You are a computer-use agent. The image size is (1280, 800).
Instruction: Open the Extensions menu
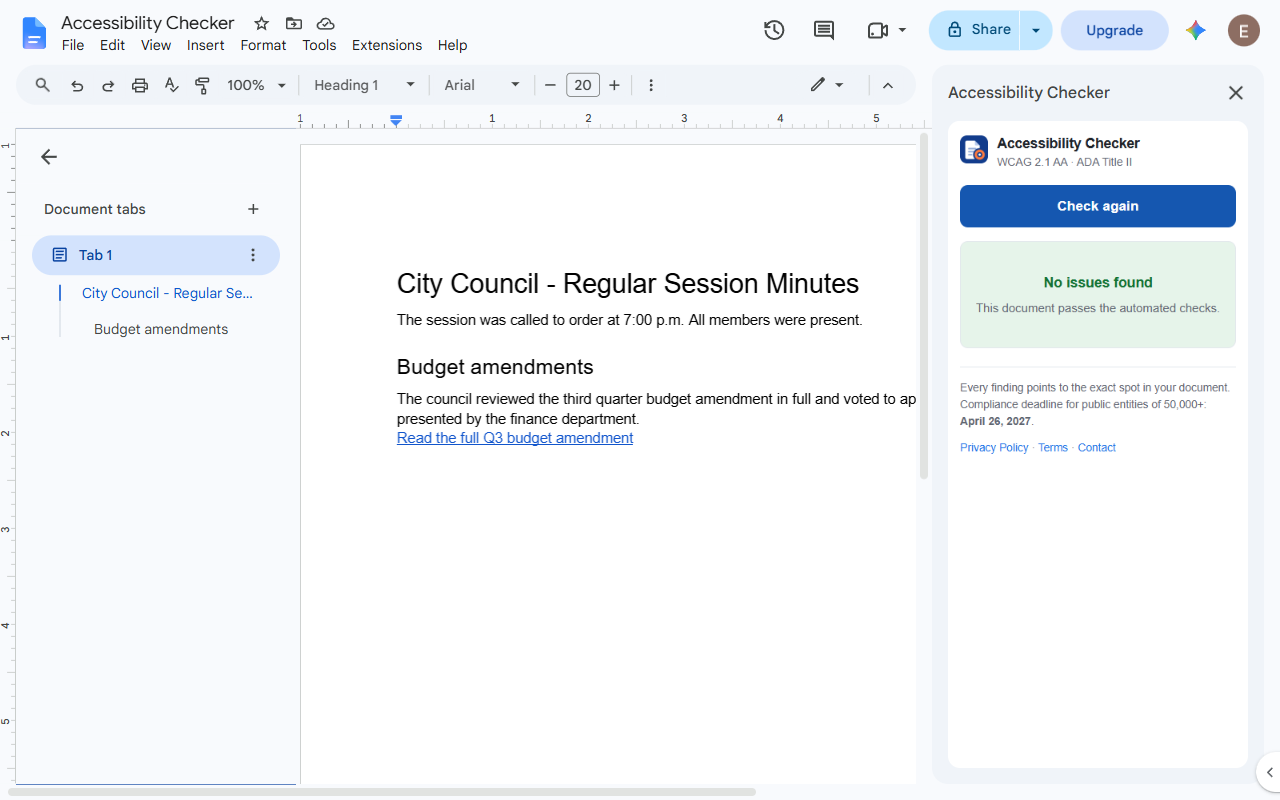pos(387,45)
